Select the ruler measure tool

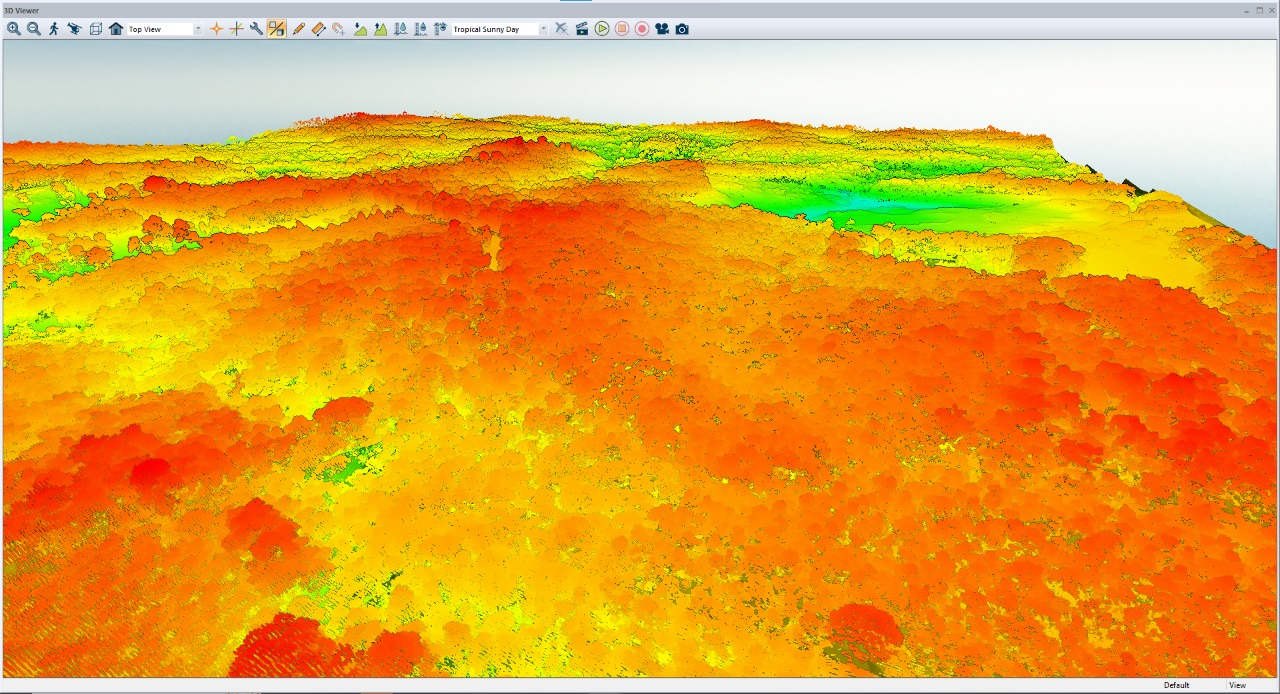pos(318,29)
